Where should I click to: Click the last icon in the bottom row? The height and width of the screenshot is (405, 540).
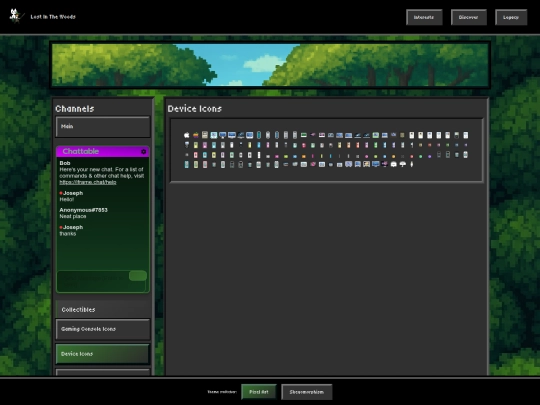pyautogui.click(x=412, y=164)
